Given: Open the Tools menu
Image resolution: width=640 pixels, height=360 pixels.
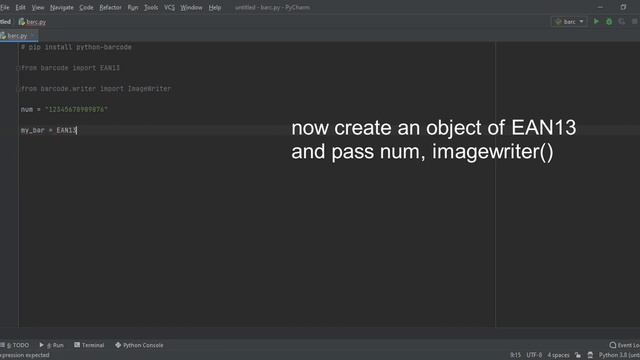Looking at the screenshot, I should (x=151, y=7).
